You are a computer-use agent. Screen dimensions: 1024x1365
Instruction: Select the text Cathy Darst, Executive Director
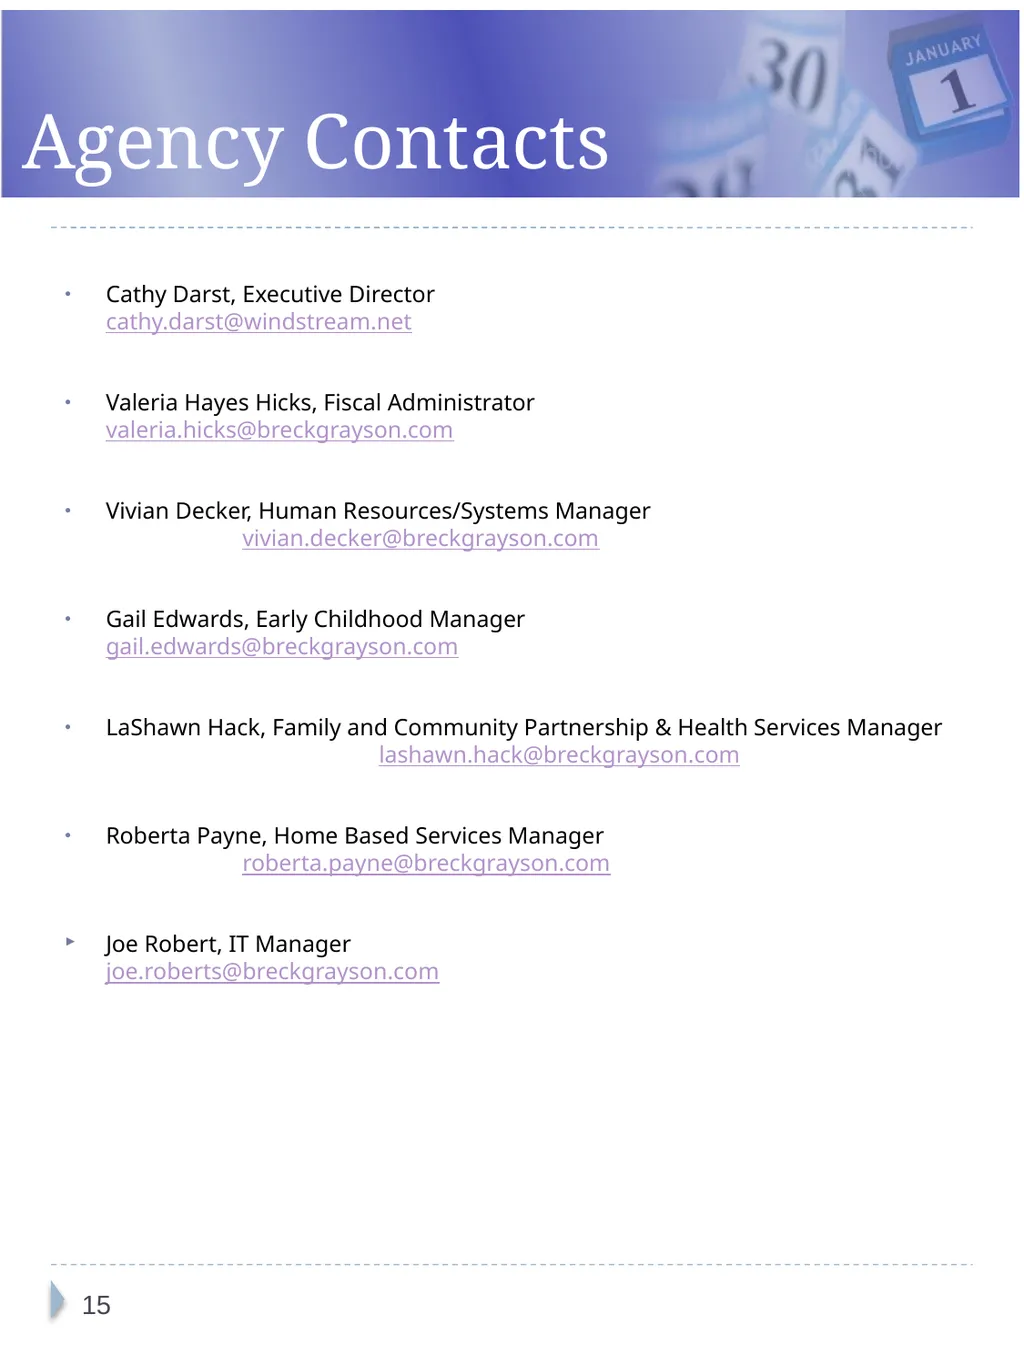point(270,294)
